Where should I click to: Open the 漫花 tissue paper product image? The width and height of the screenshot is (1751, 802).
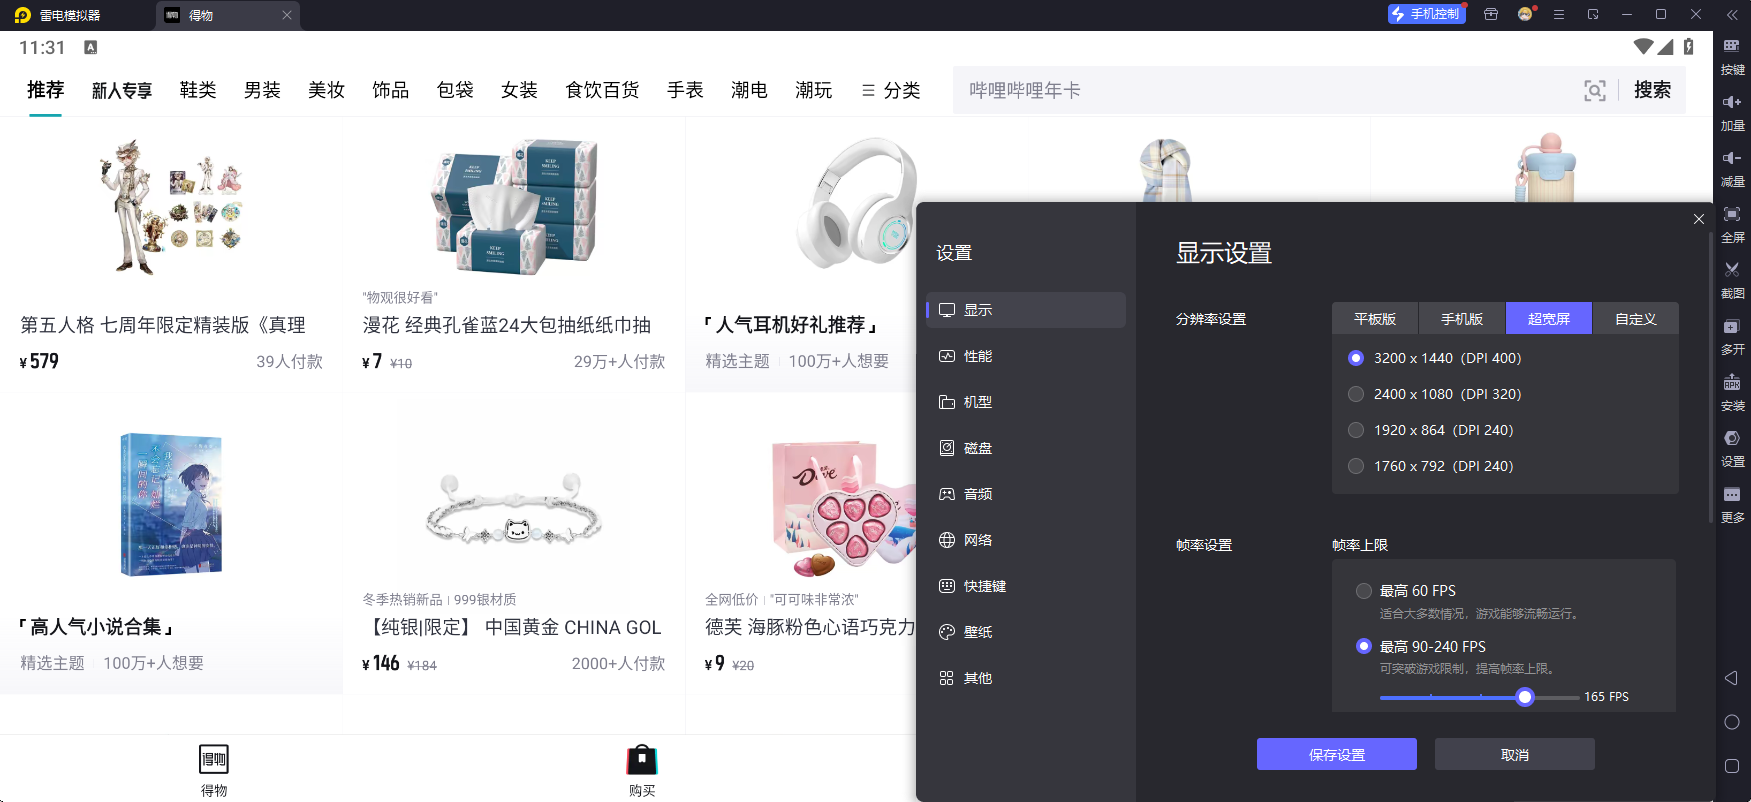(514, 207)
